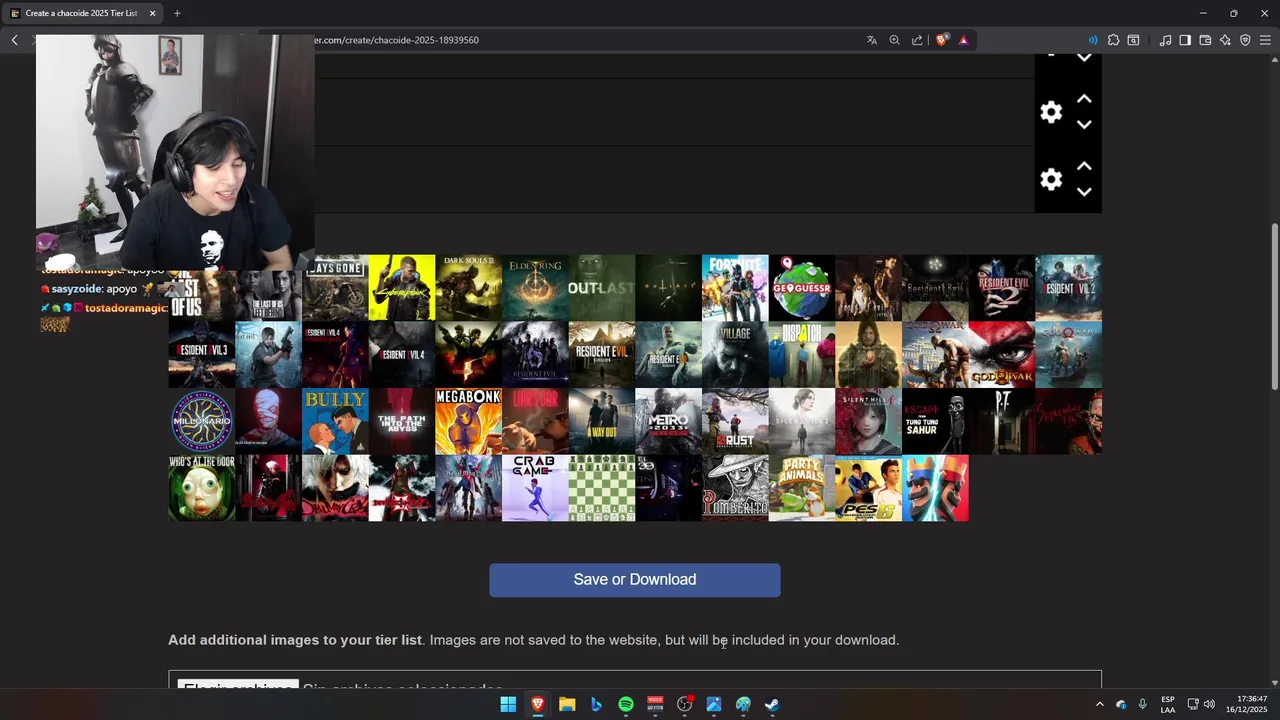This screenshot has width=1280, height=720.
Task: Move the upper gear's tier row up
Action: tap(1084, 99)
